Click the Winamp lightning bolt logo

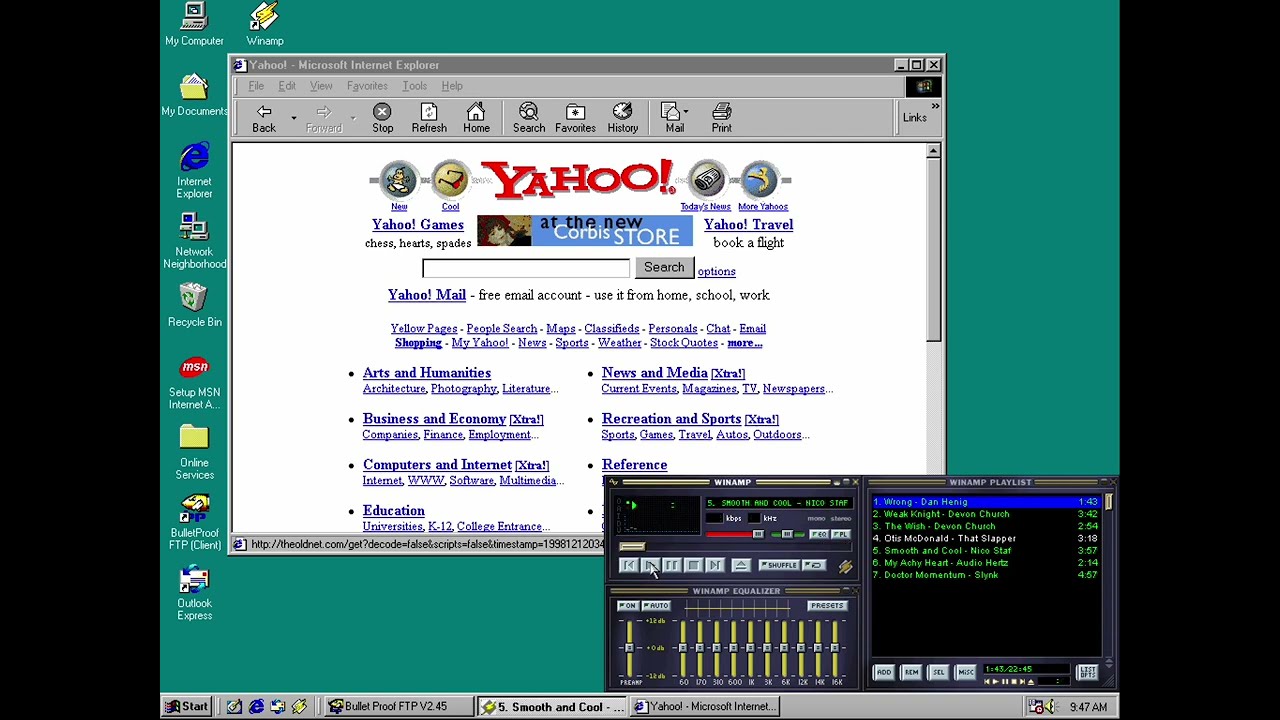coord(845,566)
